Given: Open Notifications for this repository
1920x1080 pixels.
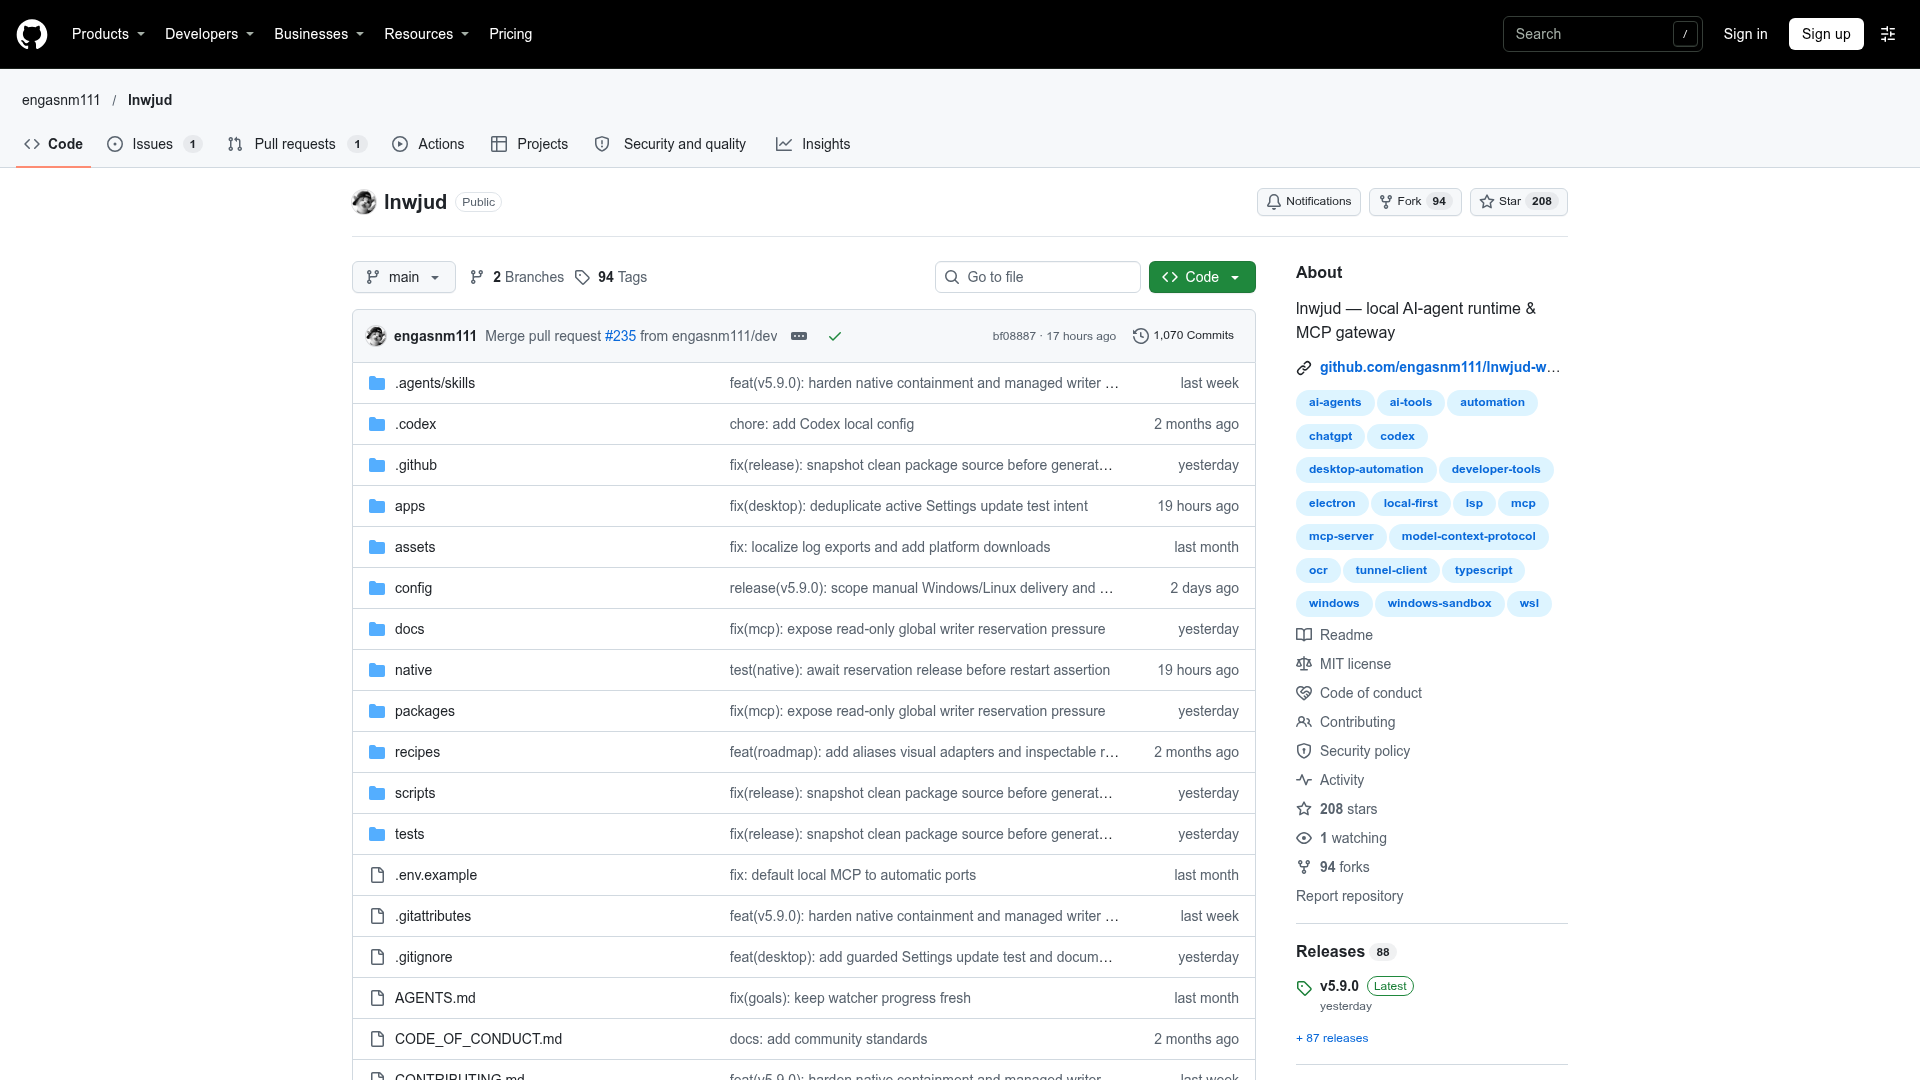Looking at the screenshot, I should coord(1309,202).
